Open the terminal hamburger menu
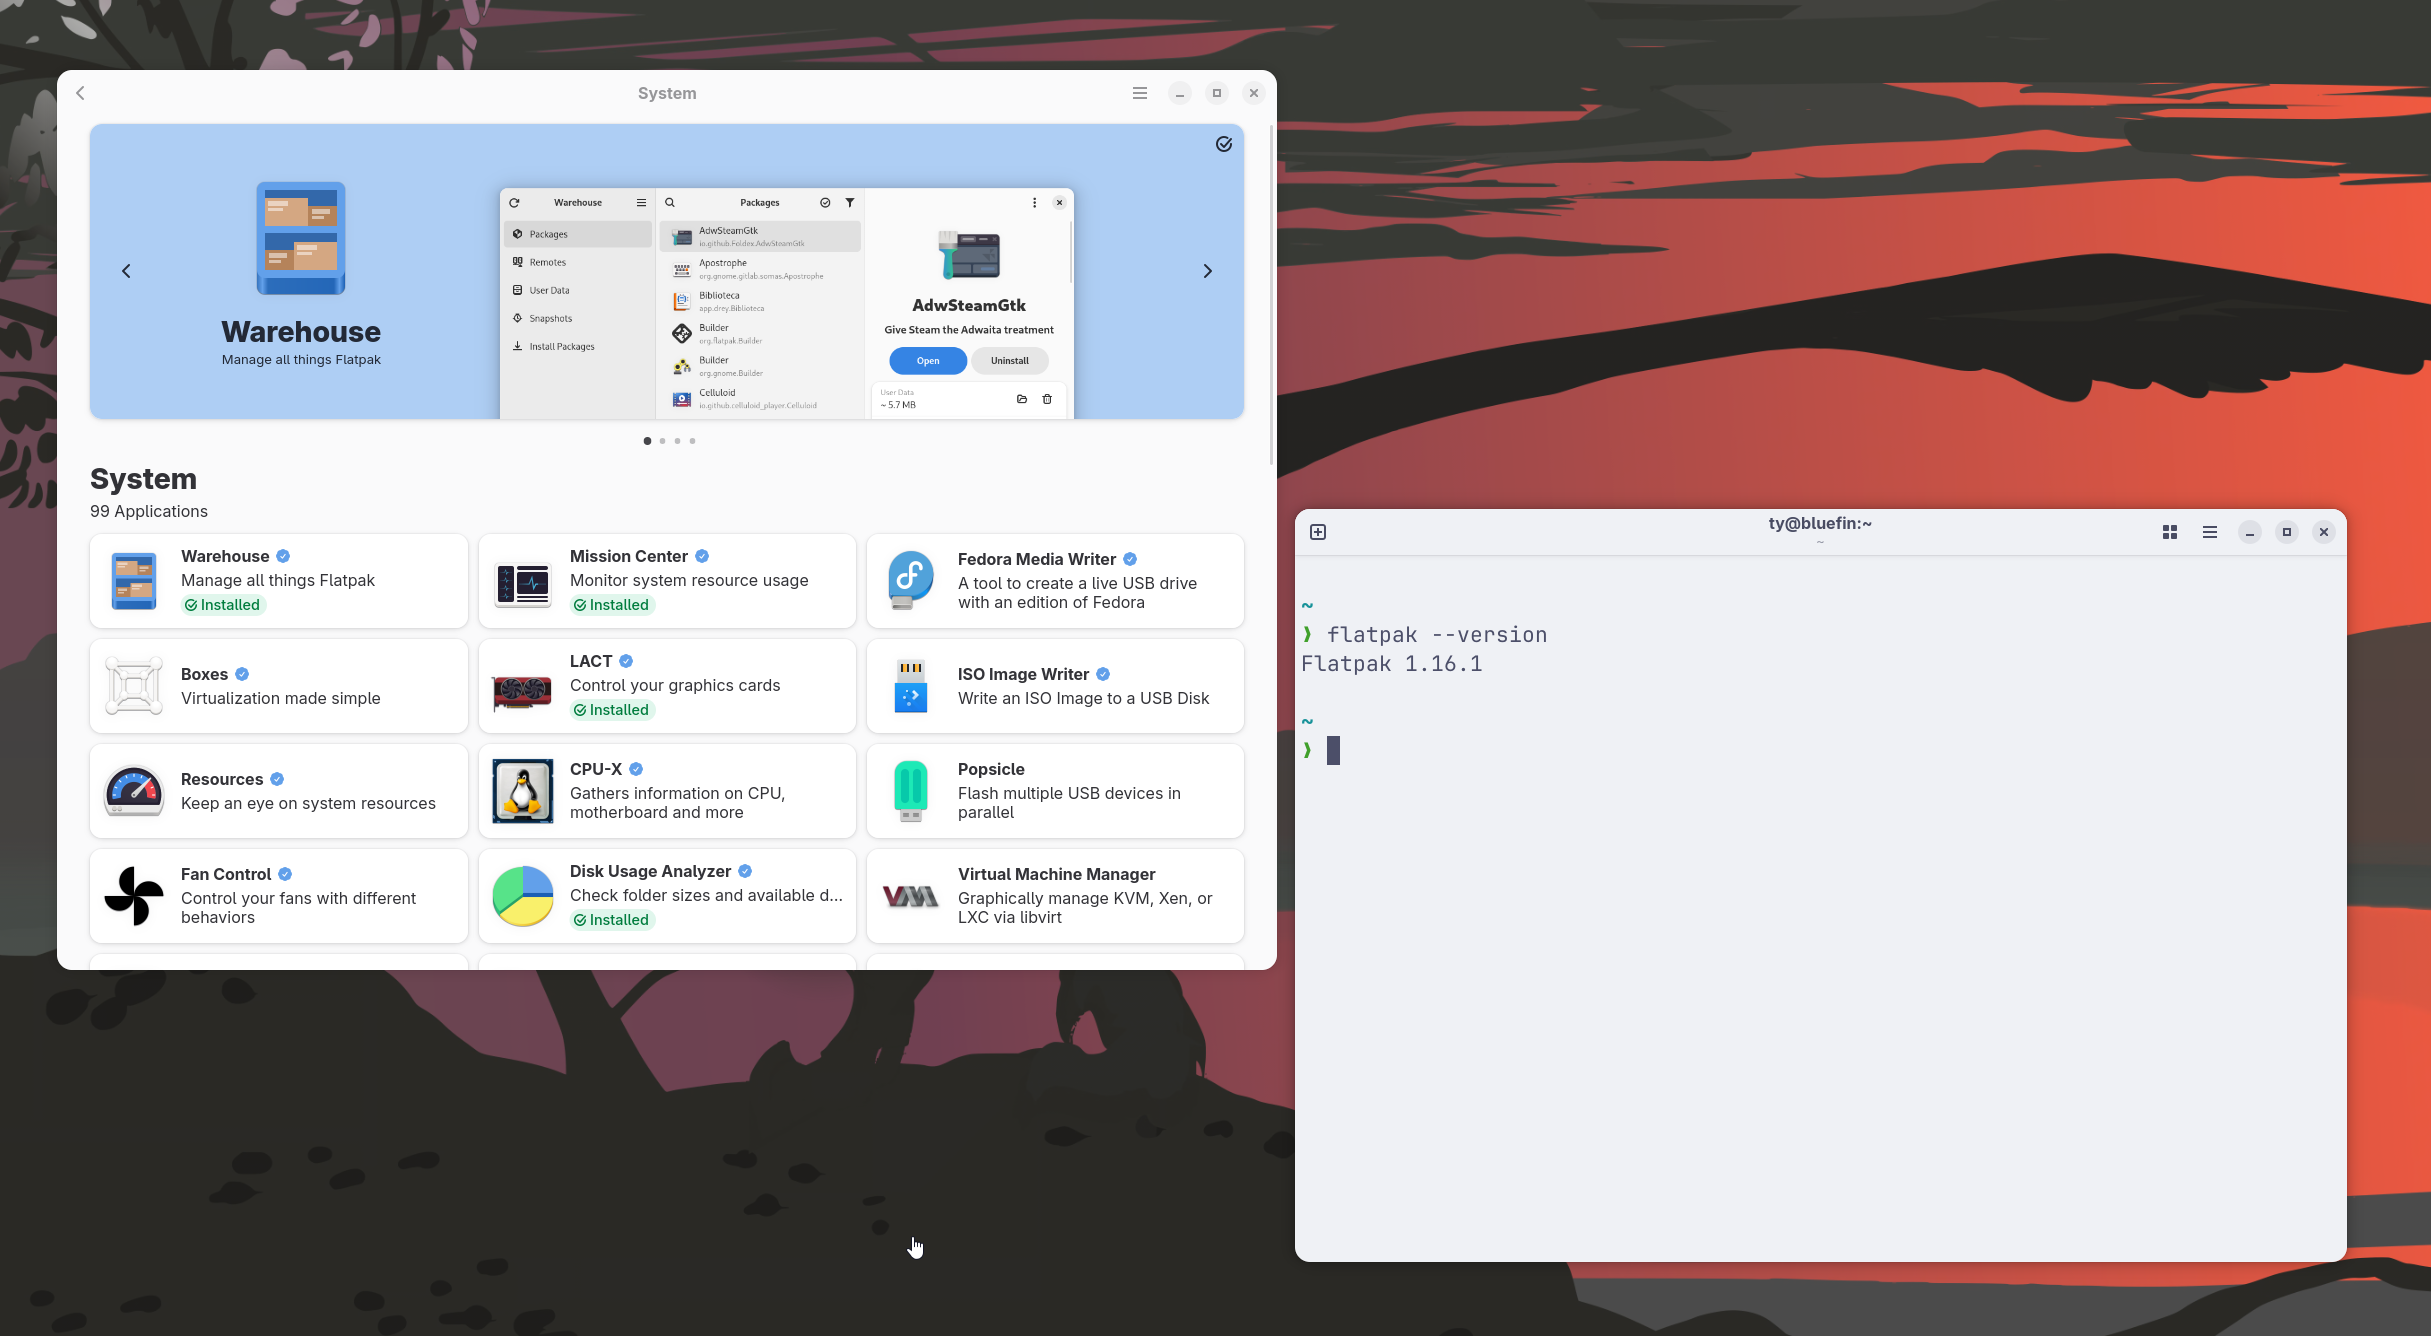 (x=2210, y=532)
